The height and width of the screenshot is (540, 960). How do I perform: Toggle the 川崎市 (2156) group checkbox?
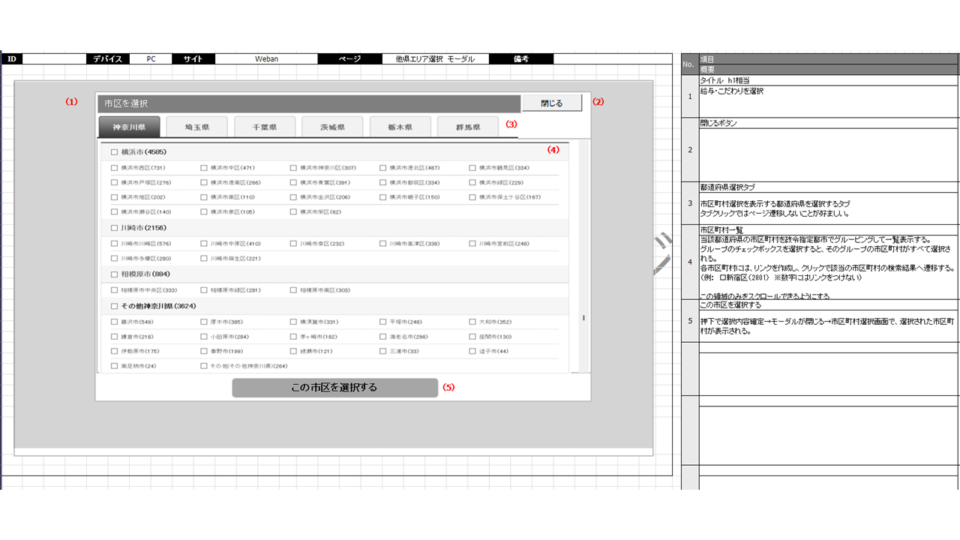coord(114,228)
